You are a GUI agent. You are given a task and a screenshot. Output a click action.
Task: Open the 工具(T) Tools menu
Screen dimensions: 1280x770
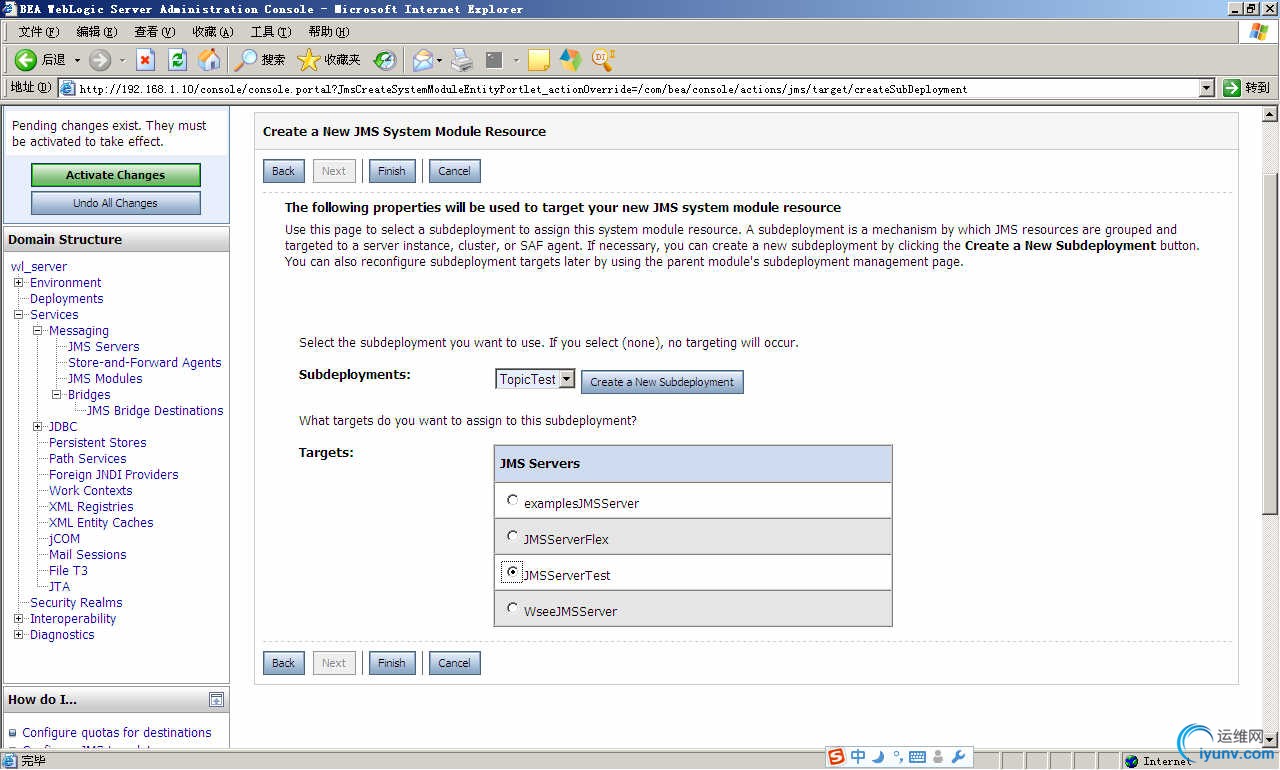tap(271, 32)
